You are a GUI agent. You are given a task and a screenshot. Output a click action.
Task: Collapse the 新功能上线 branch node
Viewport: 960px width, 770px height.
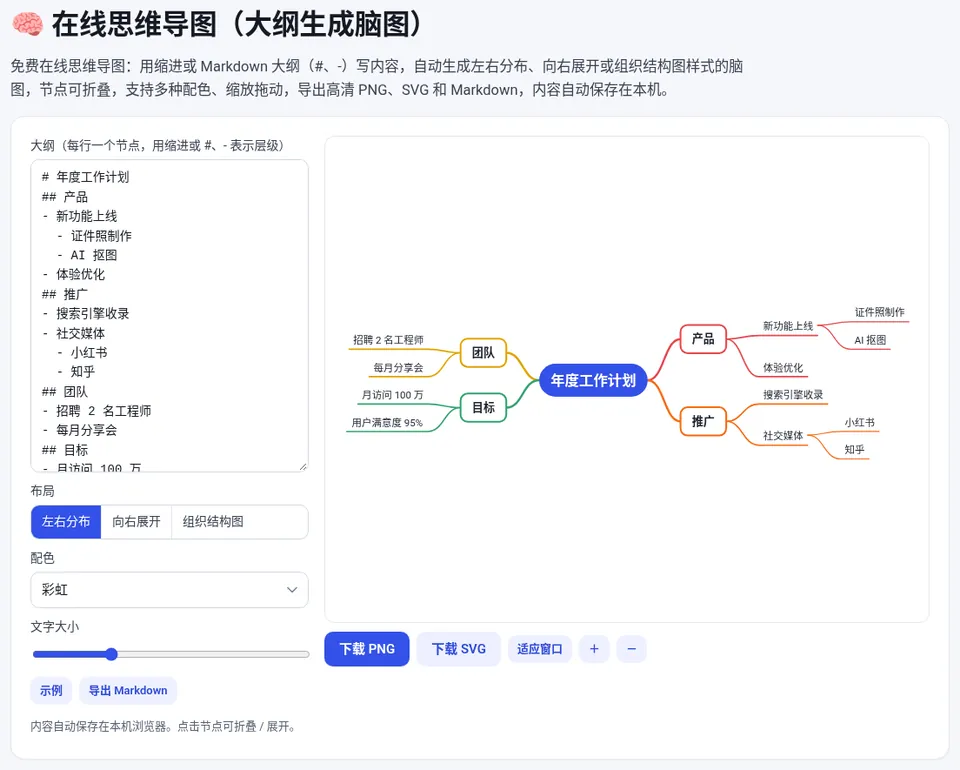coord(787,326)
